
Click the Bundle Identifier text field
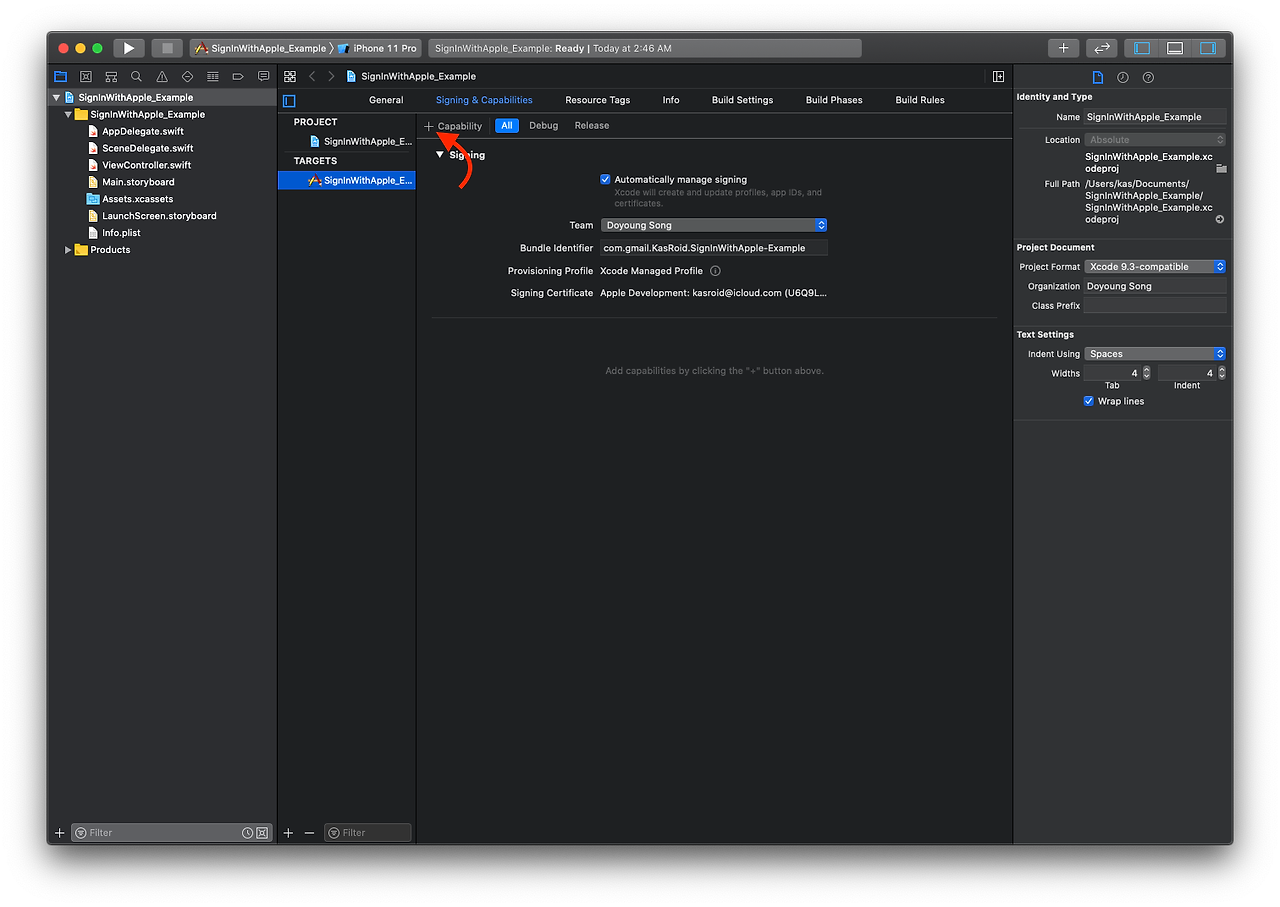click(714, 248)
